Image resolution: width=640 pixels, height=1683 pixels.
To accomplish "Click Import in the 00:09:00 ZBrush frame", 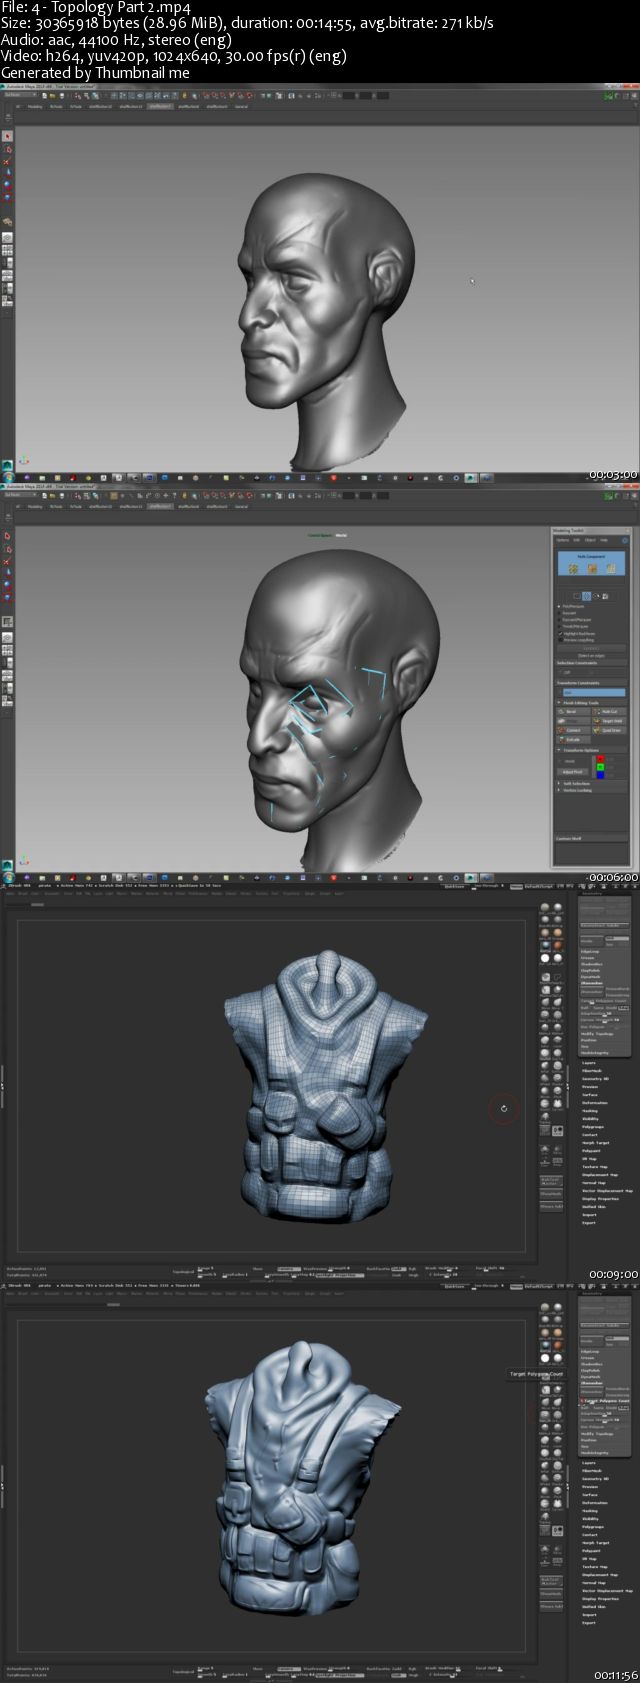I will coord(589,1215).
